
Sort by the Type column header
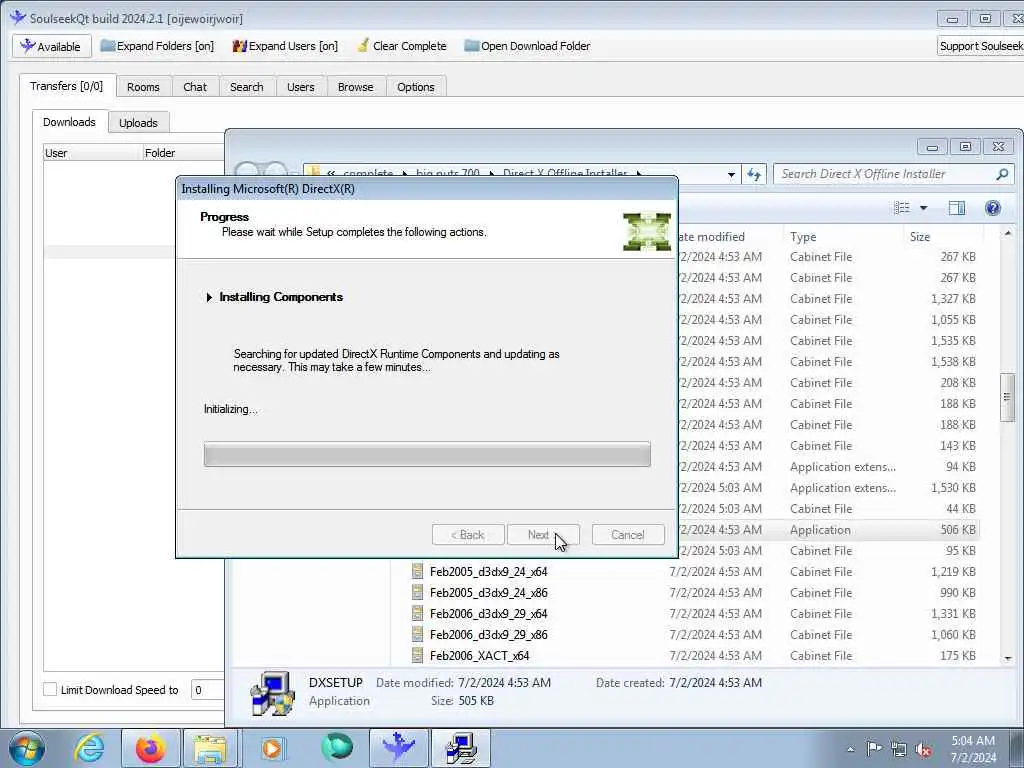click(x=843, y=236)
